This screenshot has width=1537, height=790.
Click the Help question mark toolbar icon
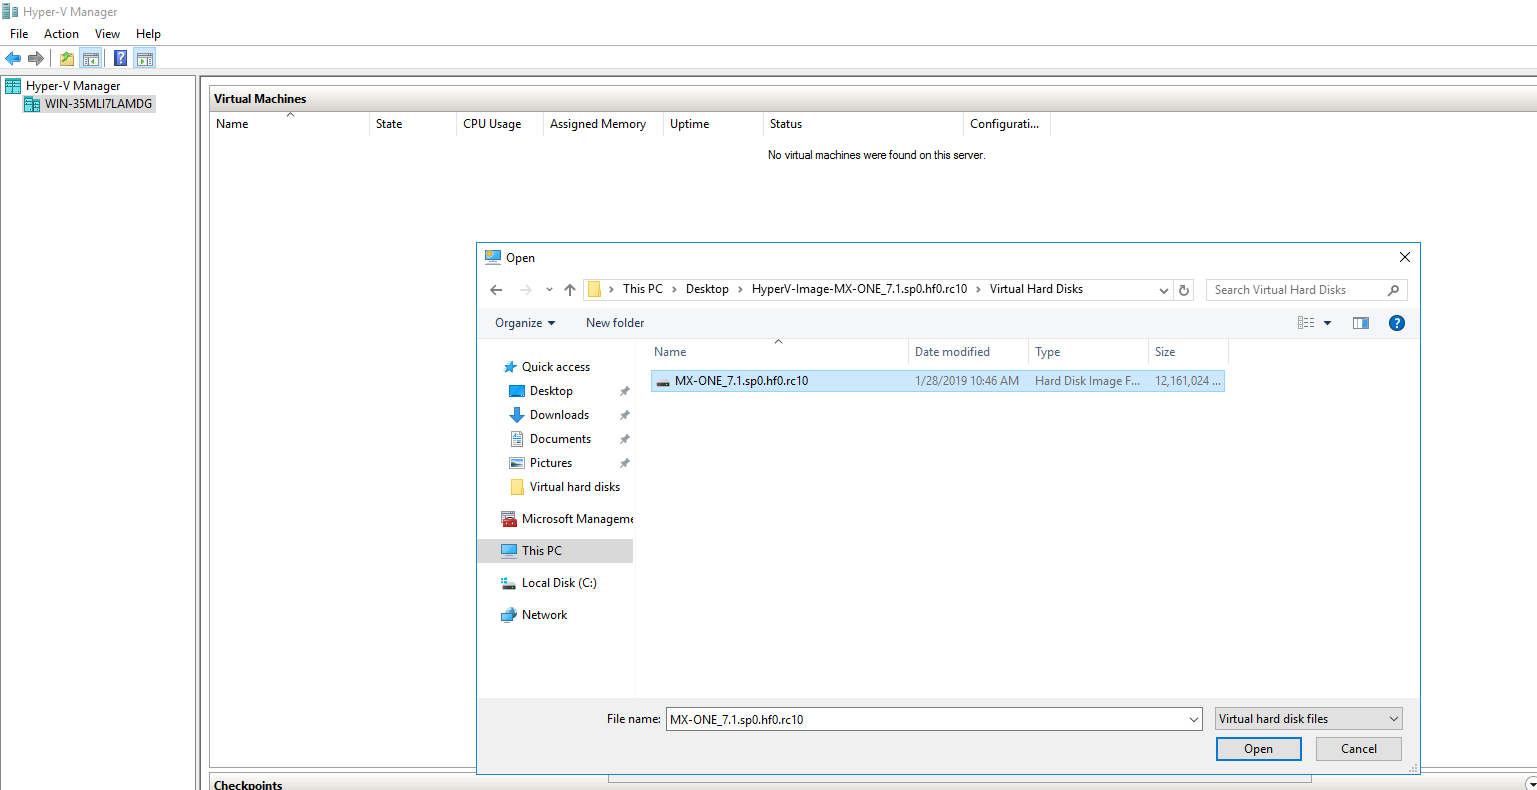click(120, 58)
